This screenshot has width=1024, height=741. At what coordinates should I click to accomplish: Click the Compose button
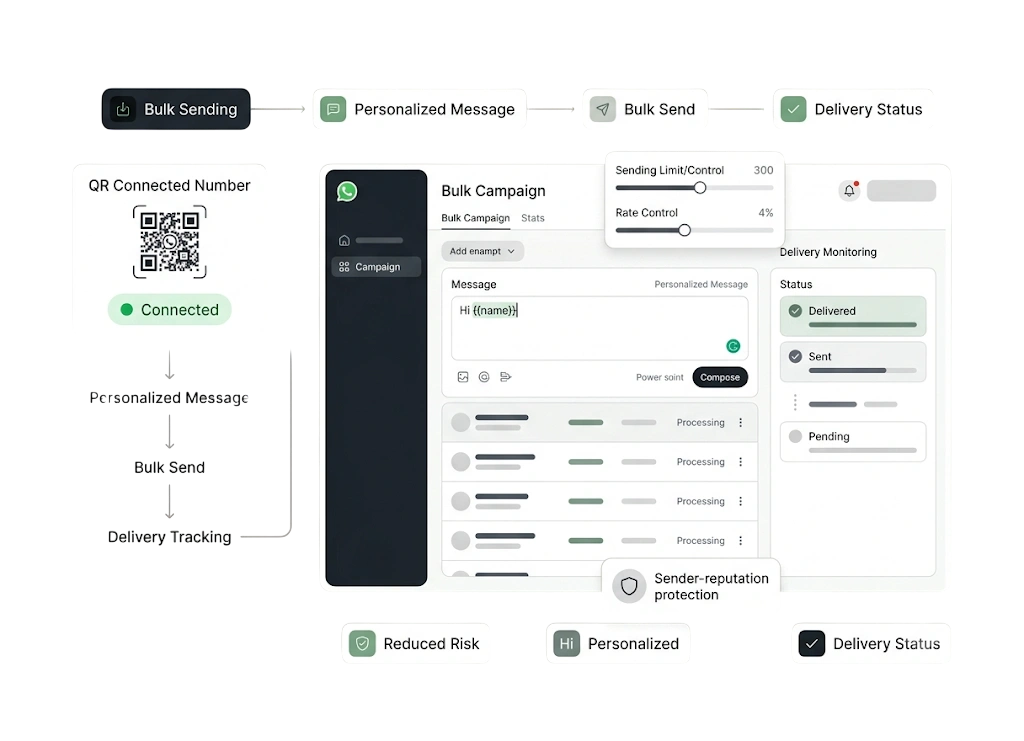[x=720, y=377]
